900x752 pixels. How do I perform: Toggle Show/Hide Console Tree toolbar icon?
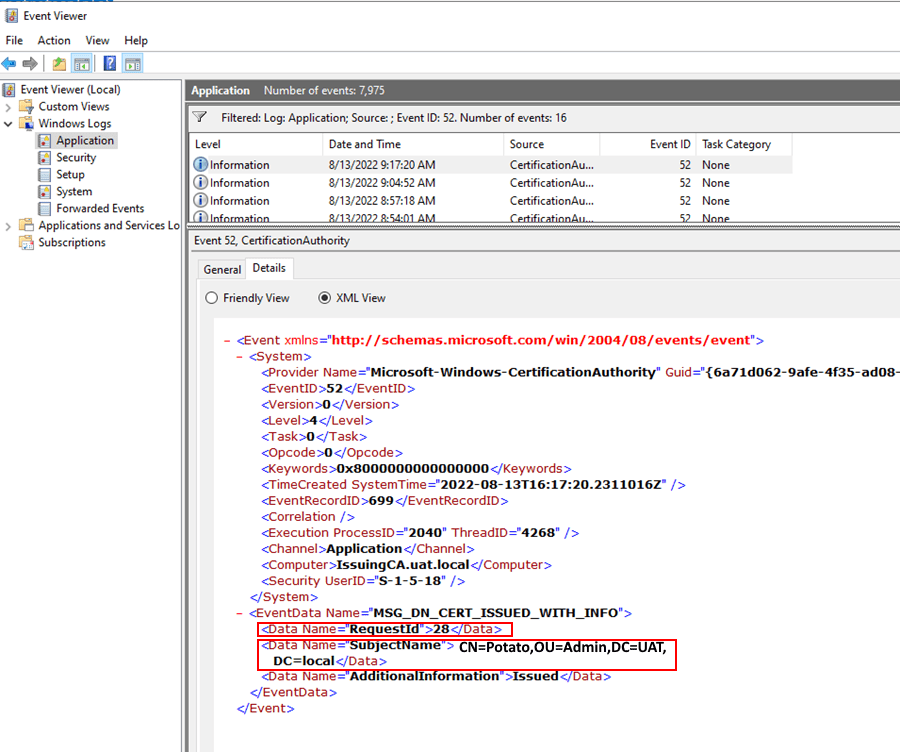click(82, 64)
